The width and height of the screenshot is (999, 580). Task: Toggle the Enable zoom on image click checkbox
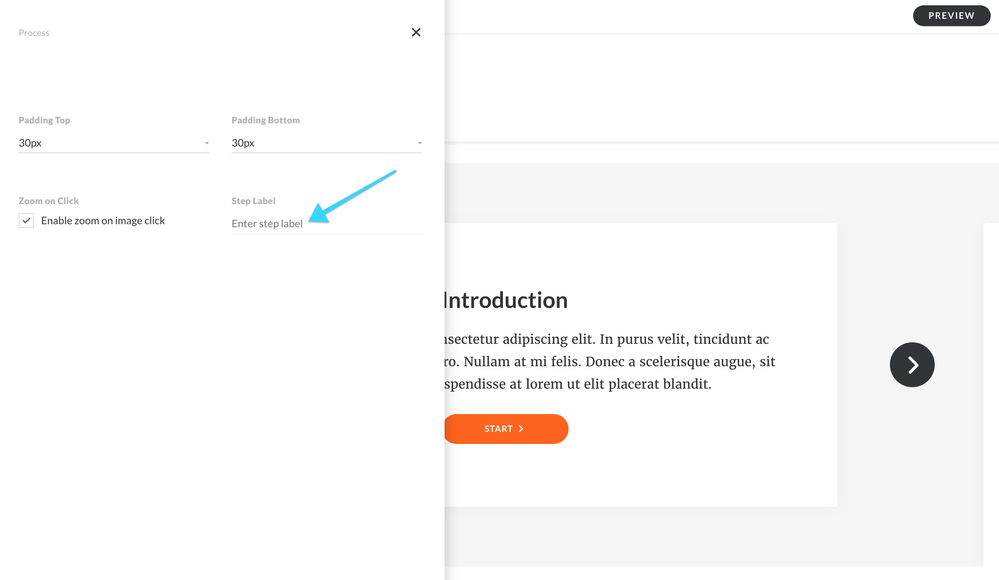tap(26, 221)
